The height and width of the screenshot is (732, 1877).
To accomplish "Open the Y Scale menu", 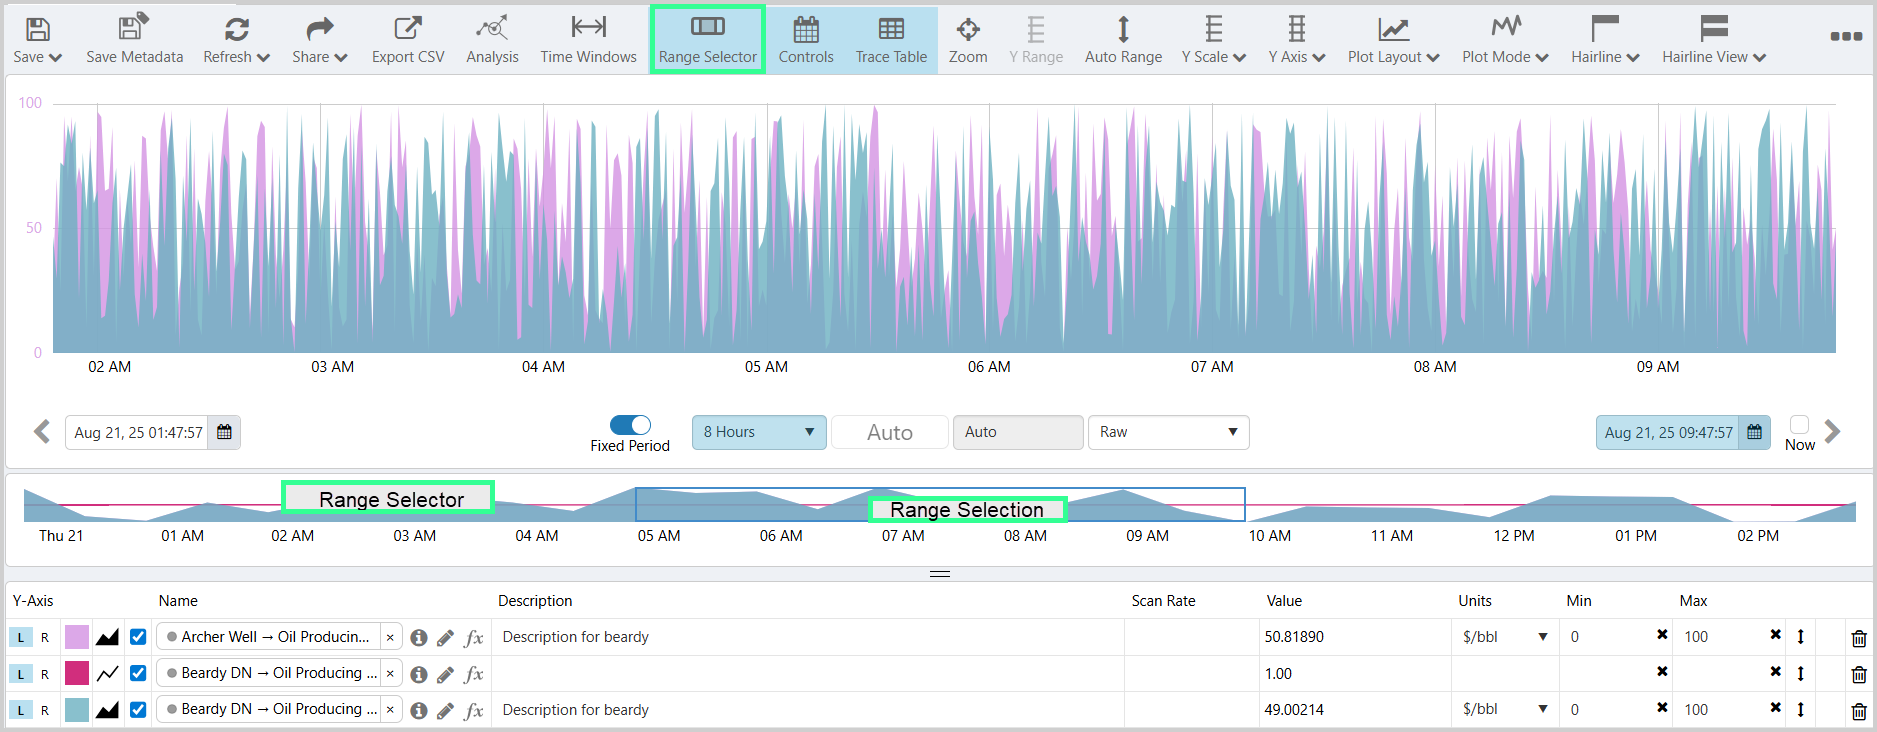I will pos(1213,40).
